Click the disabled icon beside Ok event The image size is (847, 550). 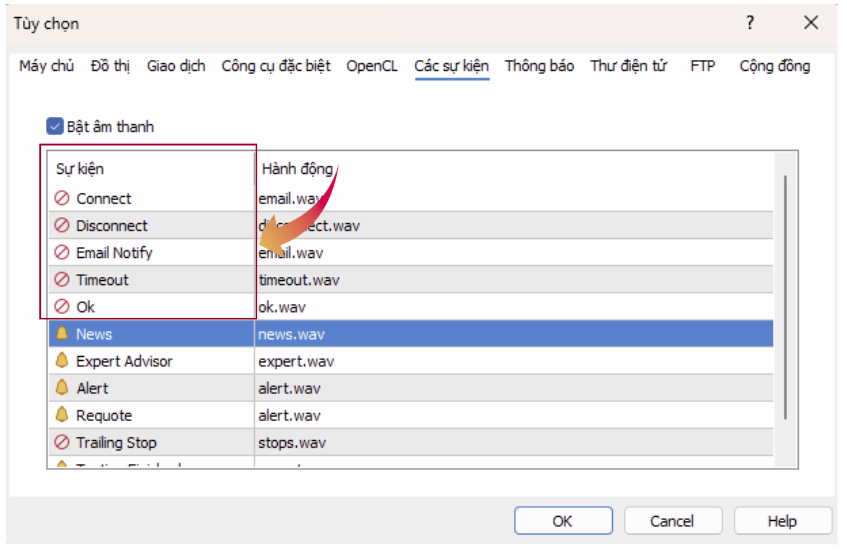click(62, 307)
